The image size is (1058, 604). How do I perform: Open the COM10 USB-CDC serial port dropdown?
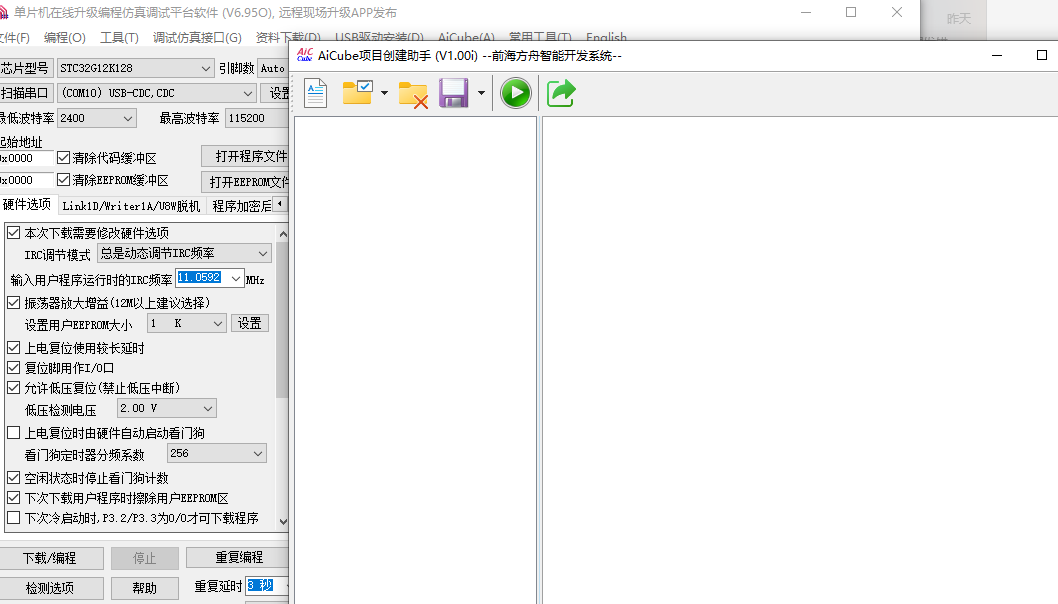(x=157, y=93)
